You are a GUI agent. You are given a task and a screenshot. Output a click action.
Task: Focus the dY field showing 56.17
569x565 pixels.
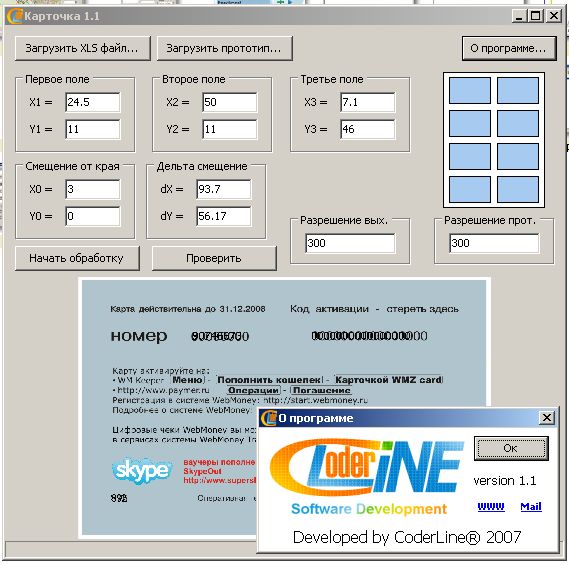[224, 216]
